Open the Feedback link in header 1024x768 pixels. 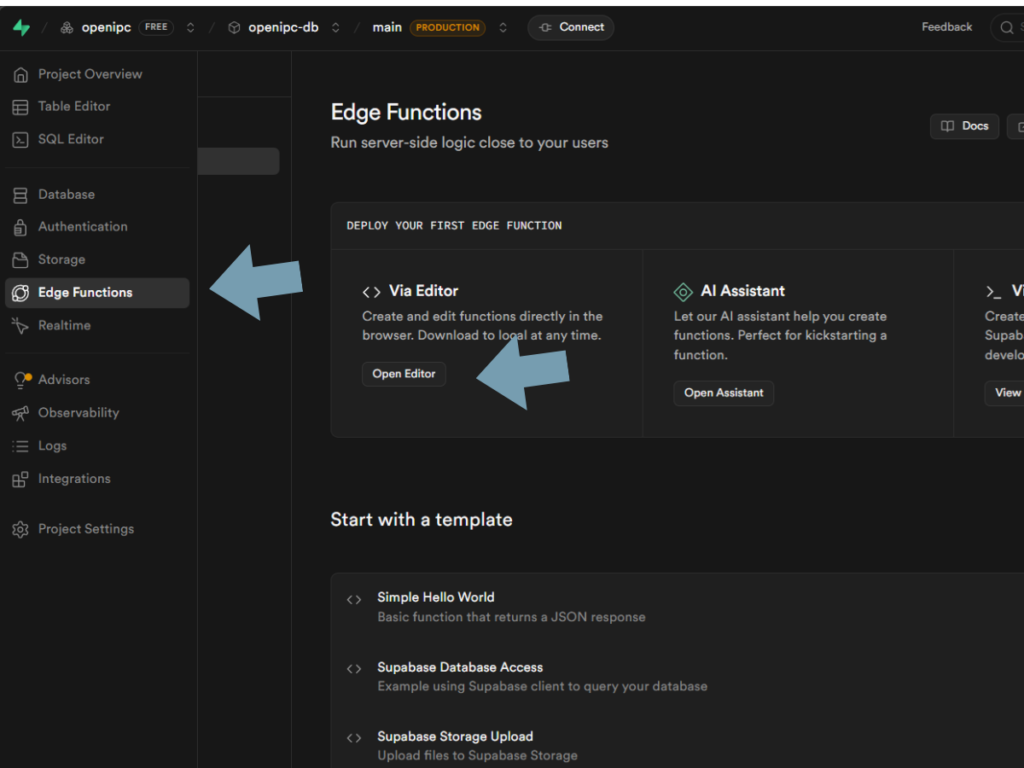click(x=946, y=27)
